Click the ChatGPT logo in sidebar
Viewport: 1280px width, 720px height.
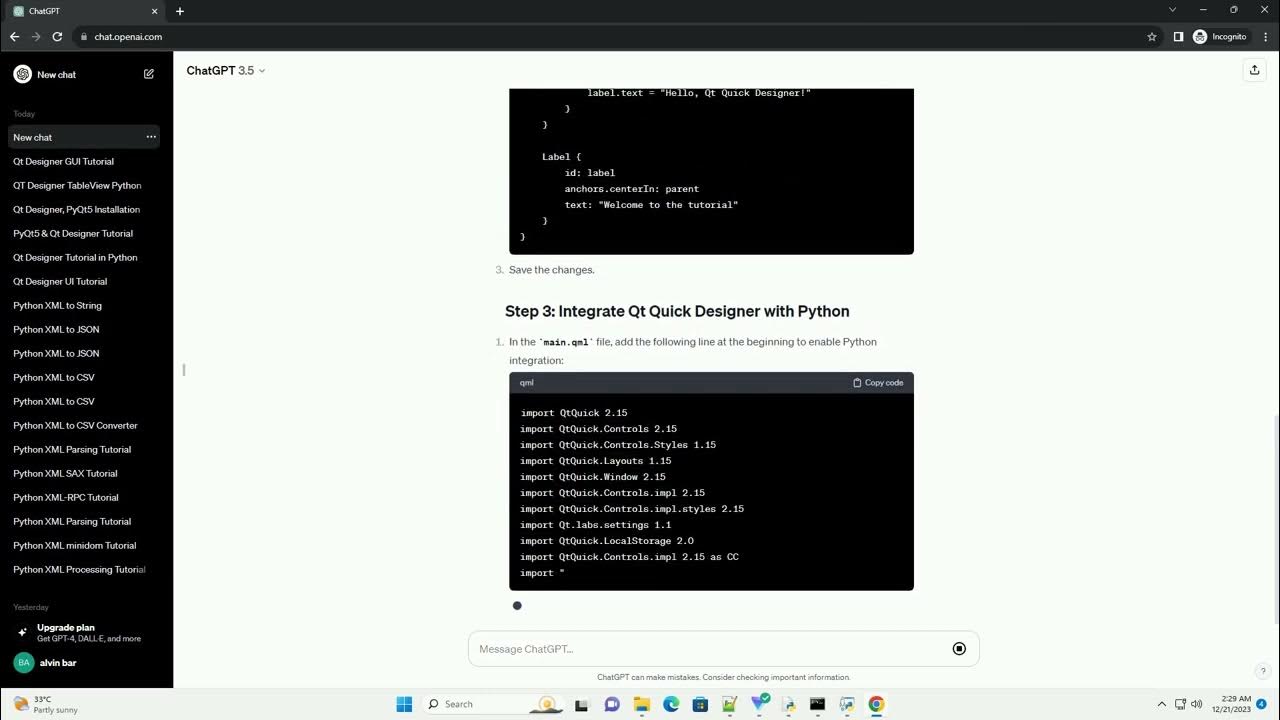pos(22,74)
